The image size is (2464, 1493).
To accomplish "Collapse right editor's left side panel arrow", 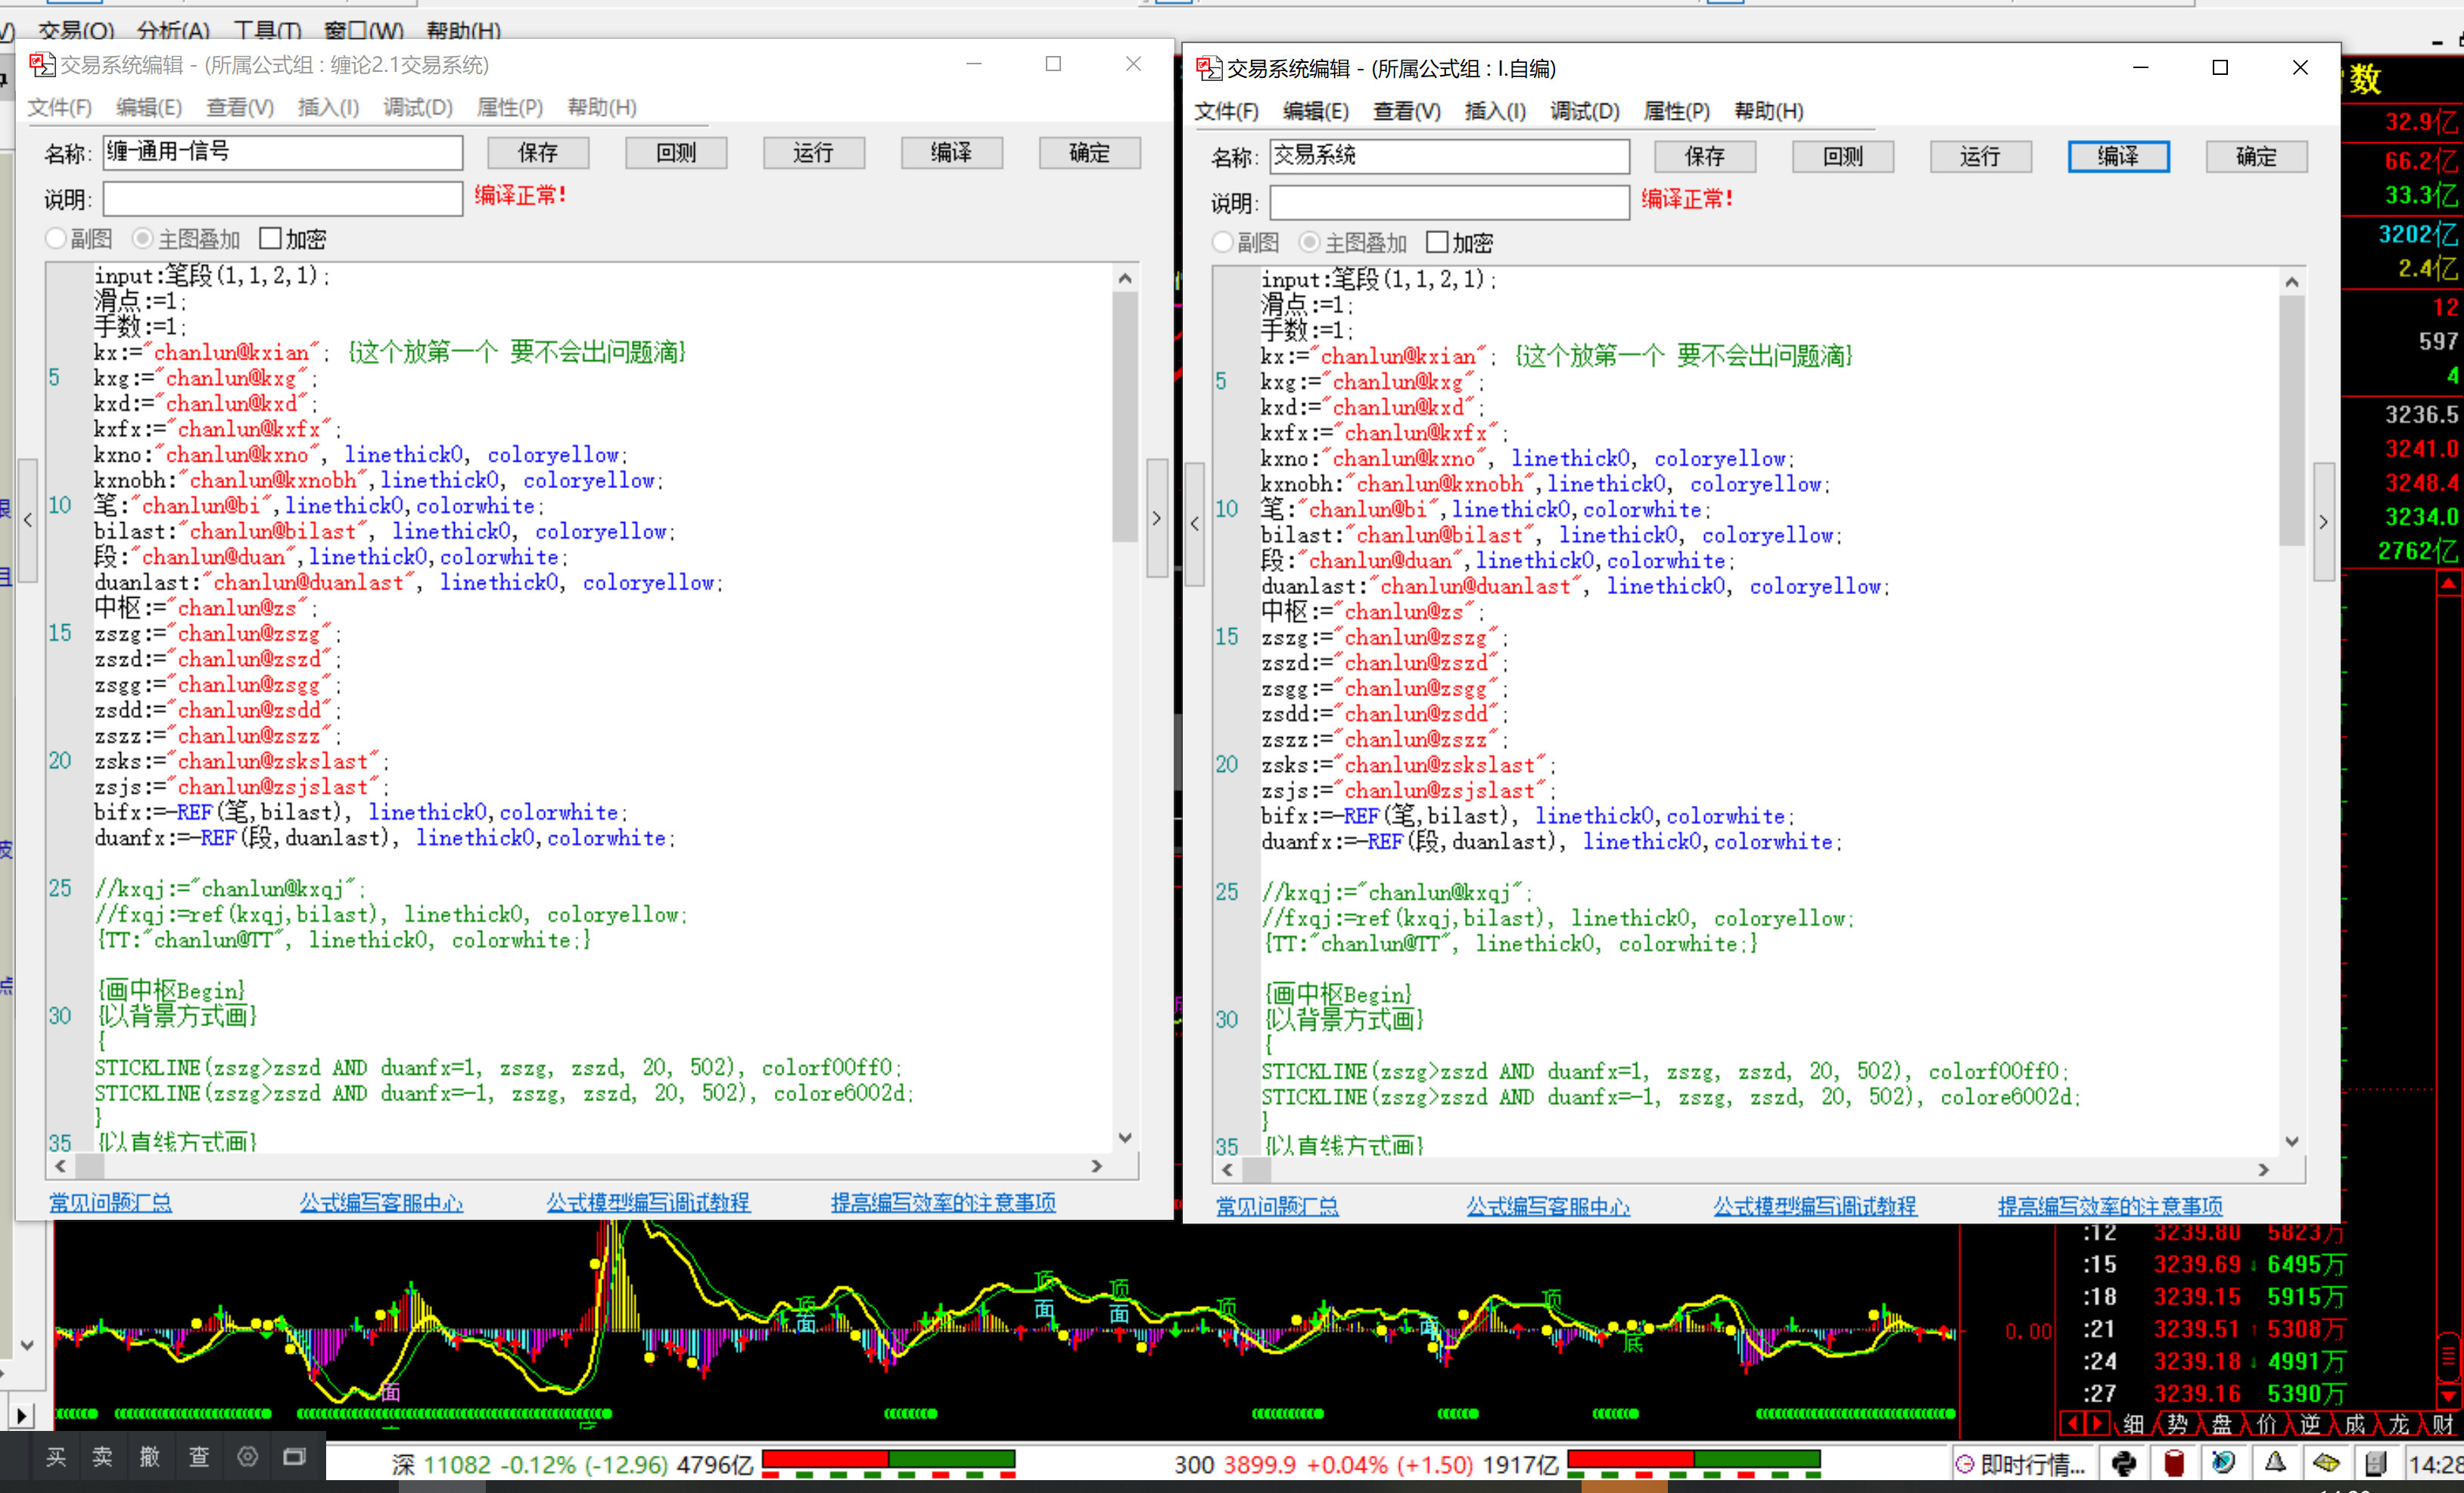I will [1195, 523].
